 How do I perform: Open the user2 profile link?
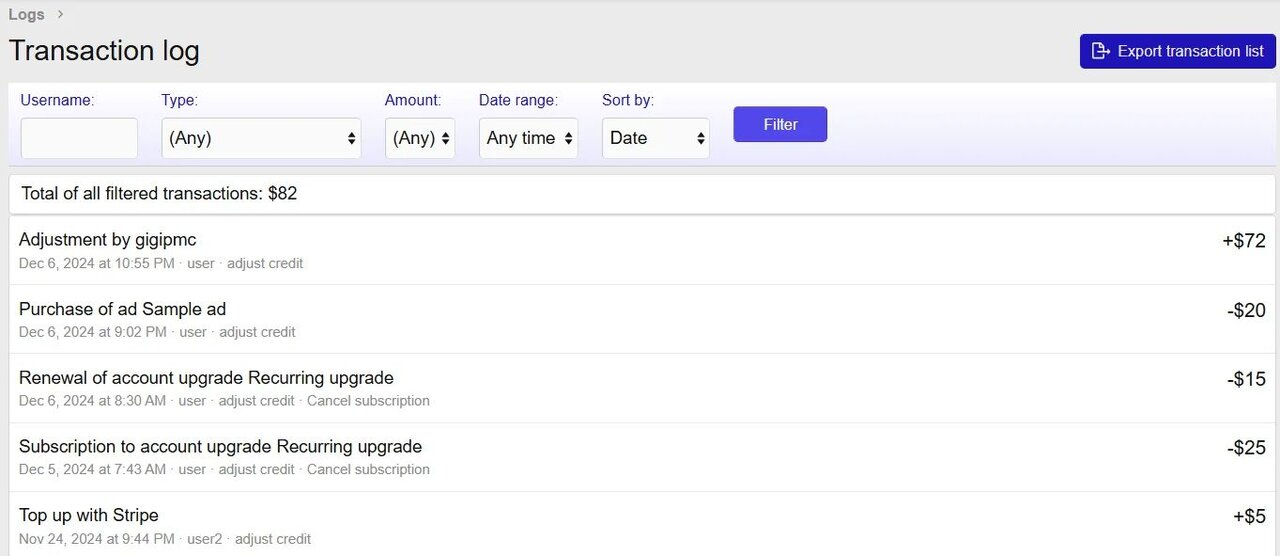pyautogui.click(x=204, y=539)
